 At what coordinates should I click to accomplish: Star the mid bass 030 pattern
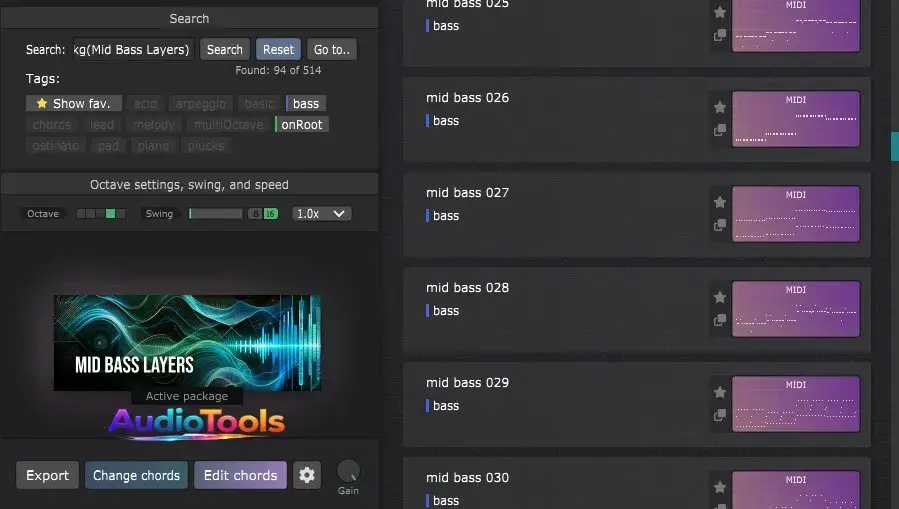[x=720, y=488]
